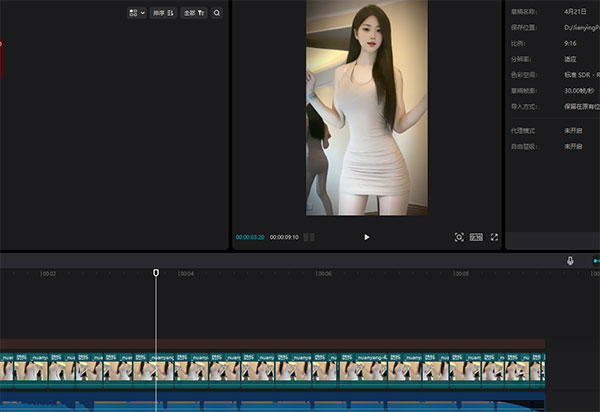Click the audio waveform track
600x412 pixels.
click(272, 402)
